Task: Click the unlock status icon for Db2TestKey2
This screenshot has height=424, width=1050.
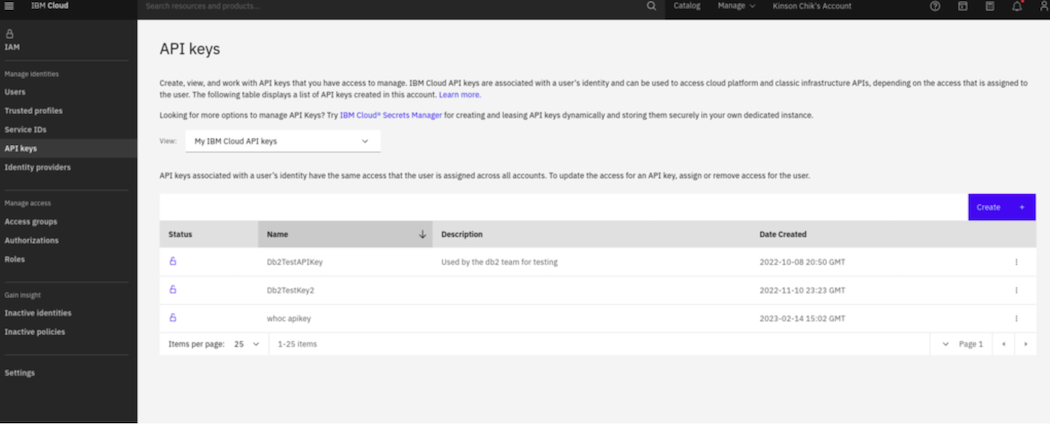Action: click(173, 289)
